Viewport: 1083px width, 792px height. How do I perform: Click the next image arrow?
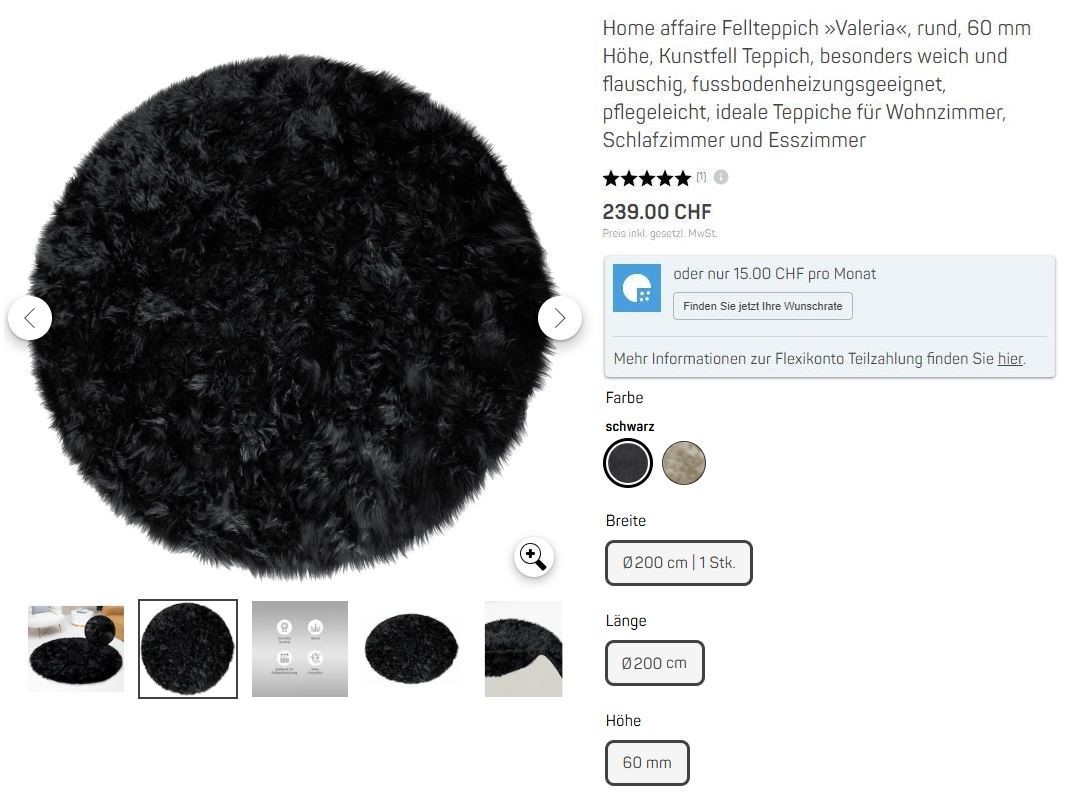(x=559, y=318)
